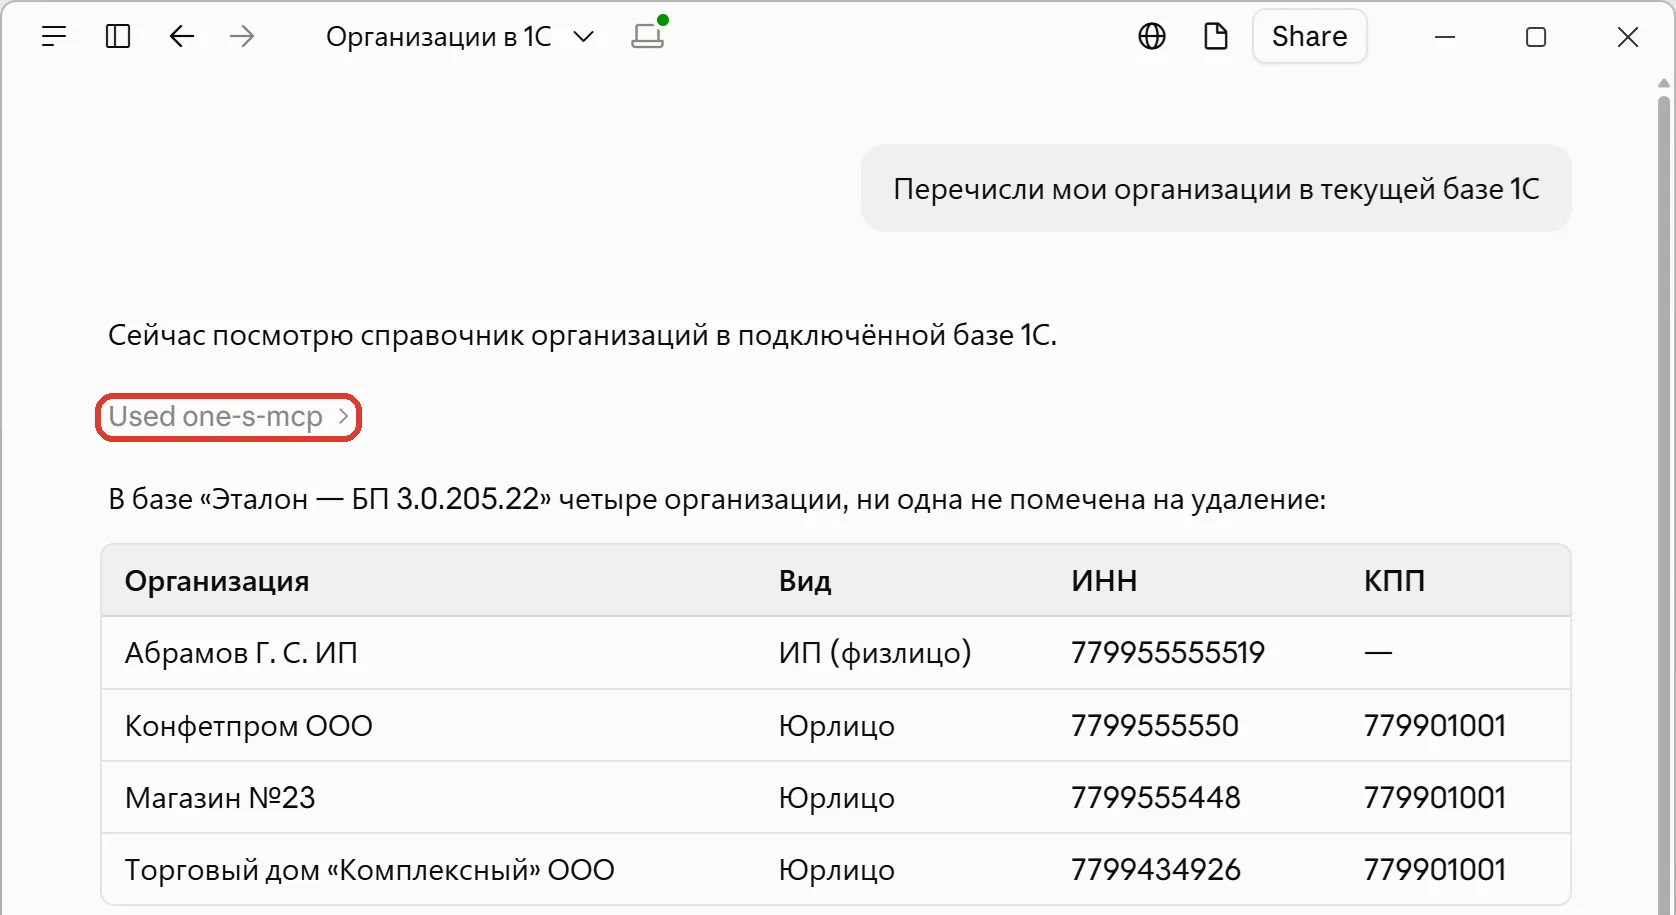Open the hamburger menu icon

54,37
